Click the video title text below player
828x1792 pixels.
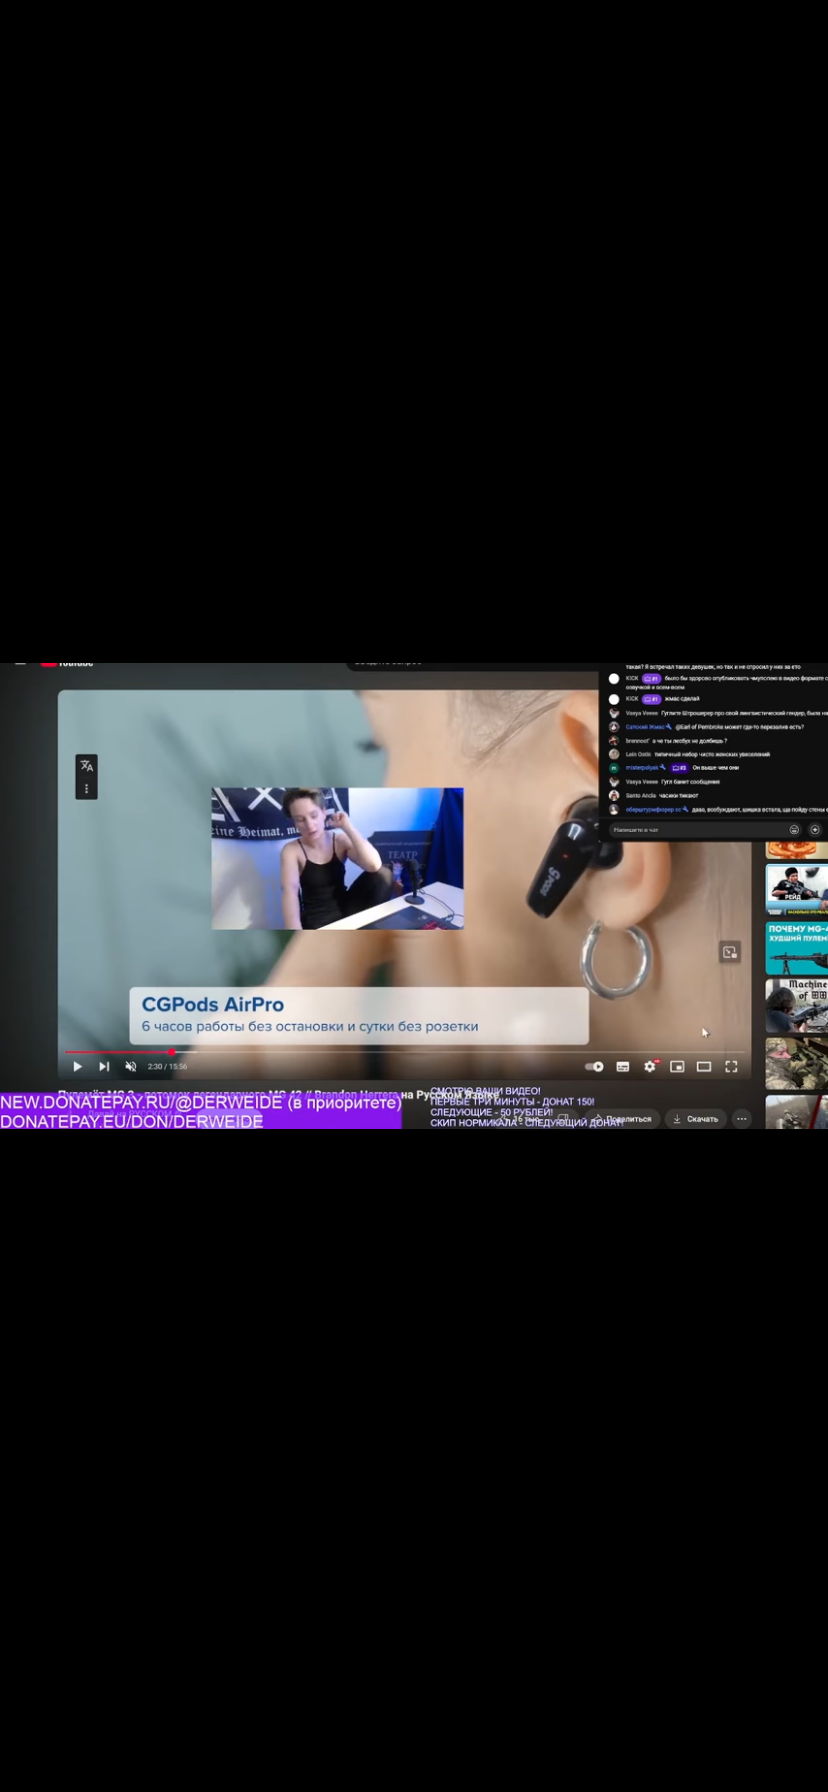click(x=278, y=1094)
